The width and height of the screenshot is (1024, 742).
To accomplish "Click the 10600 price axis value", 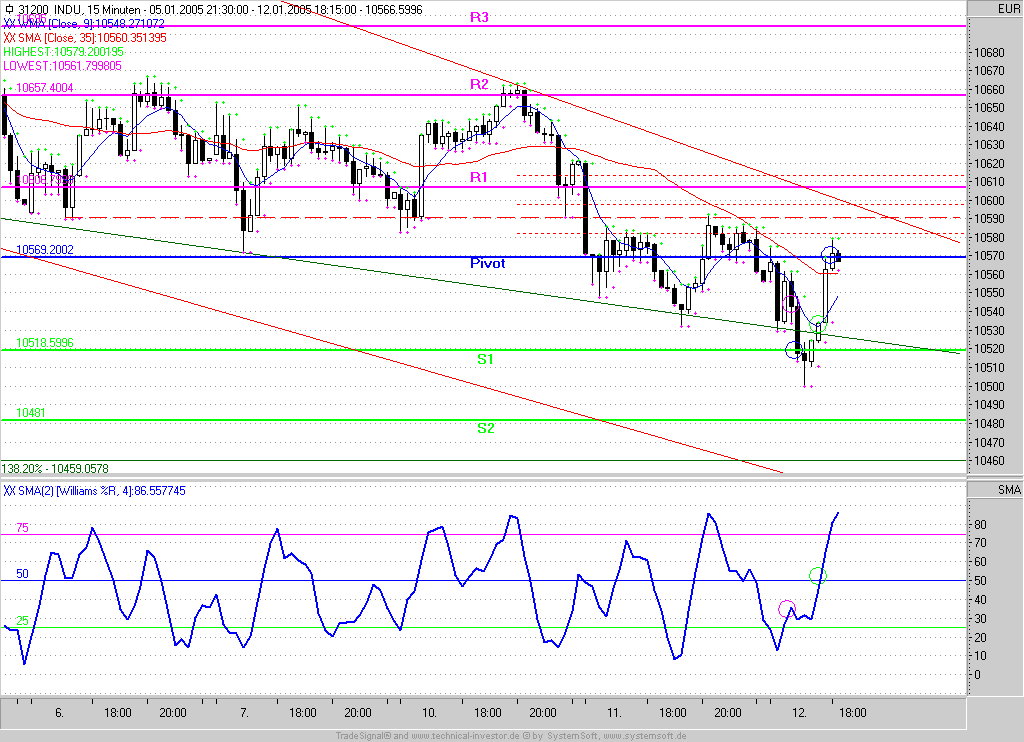I will (x=989, y=201).
